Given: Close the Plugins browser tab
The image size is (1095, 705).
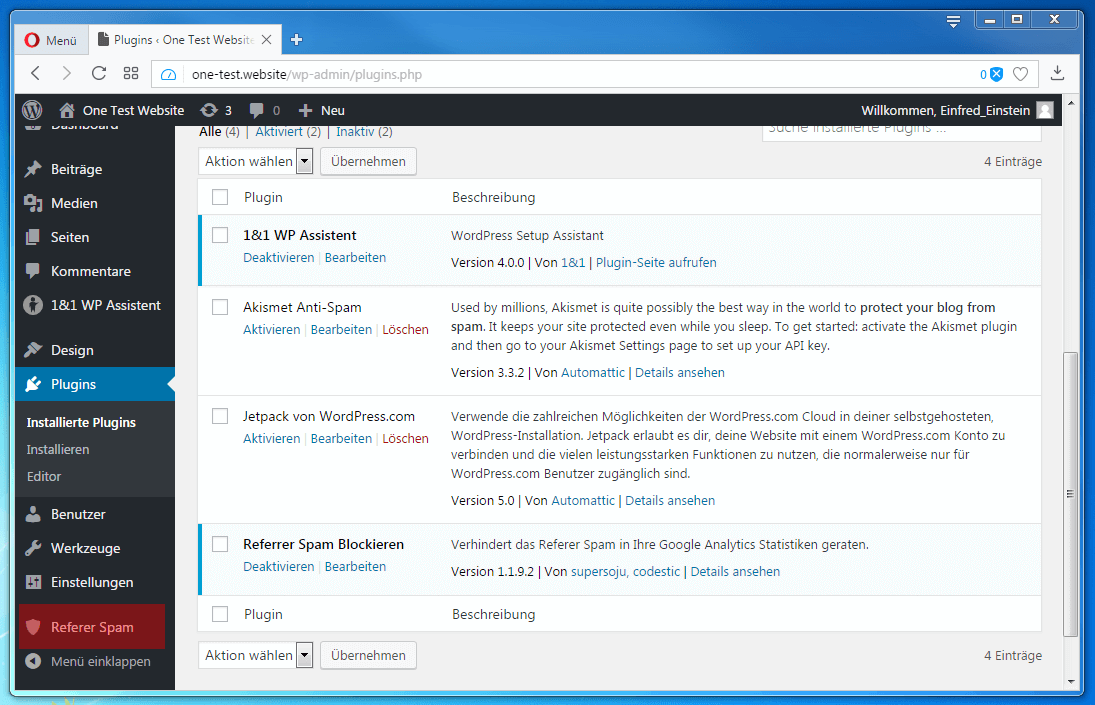Looking at the screenshot, I should point(266,40).
